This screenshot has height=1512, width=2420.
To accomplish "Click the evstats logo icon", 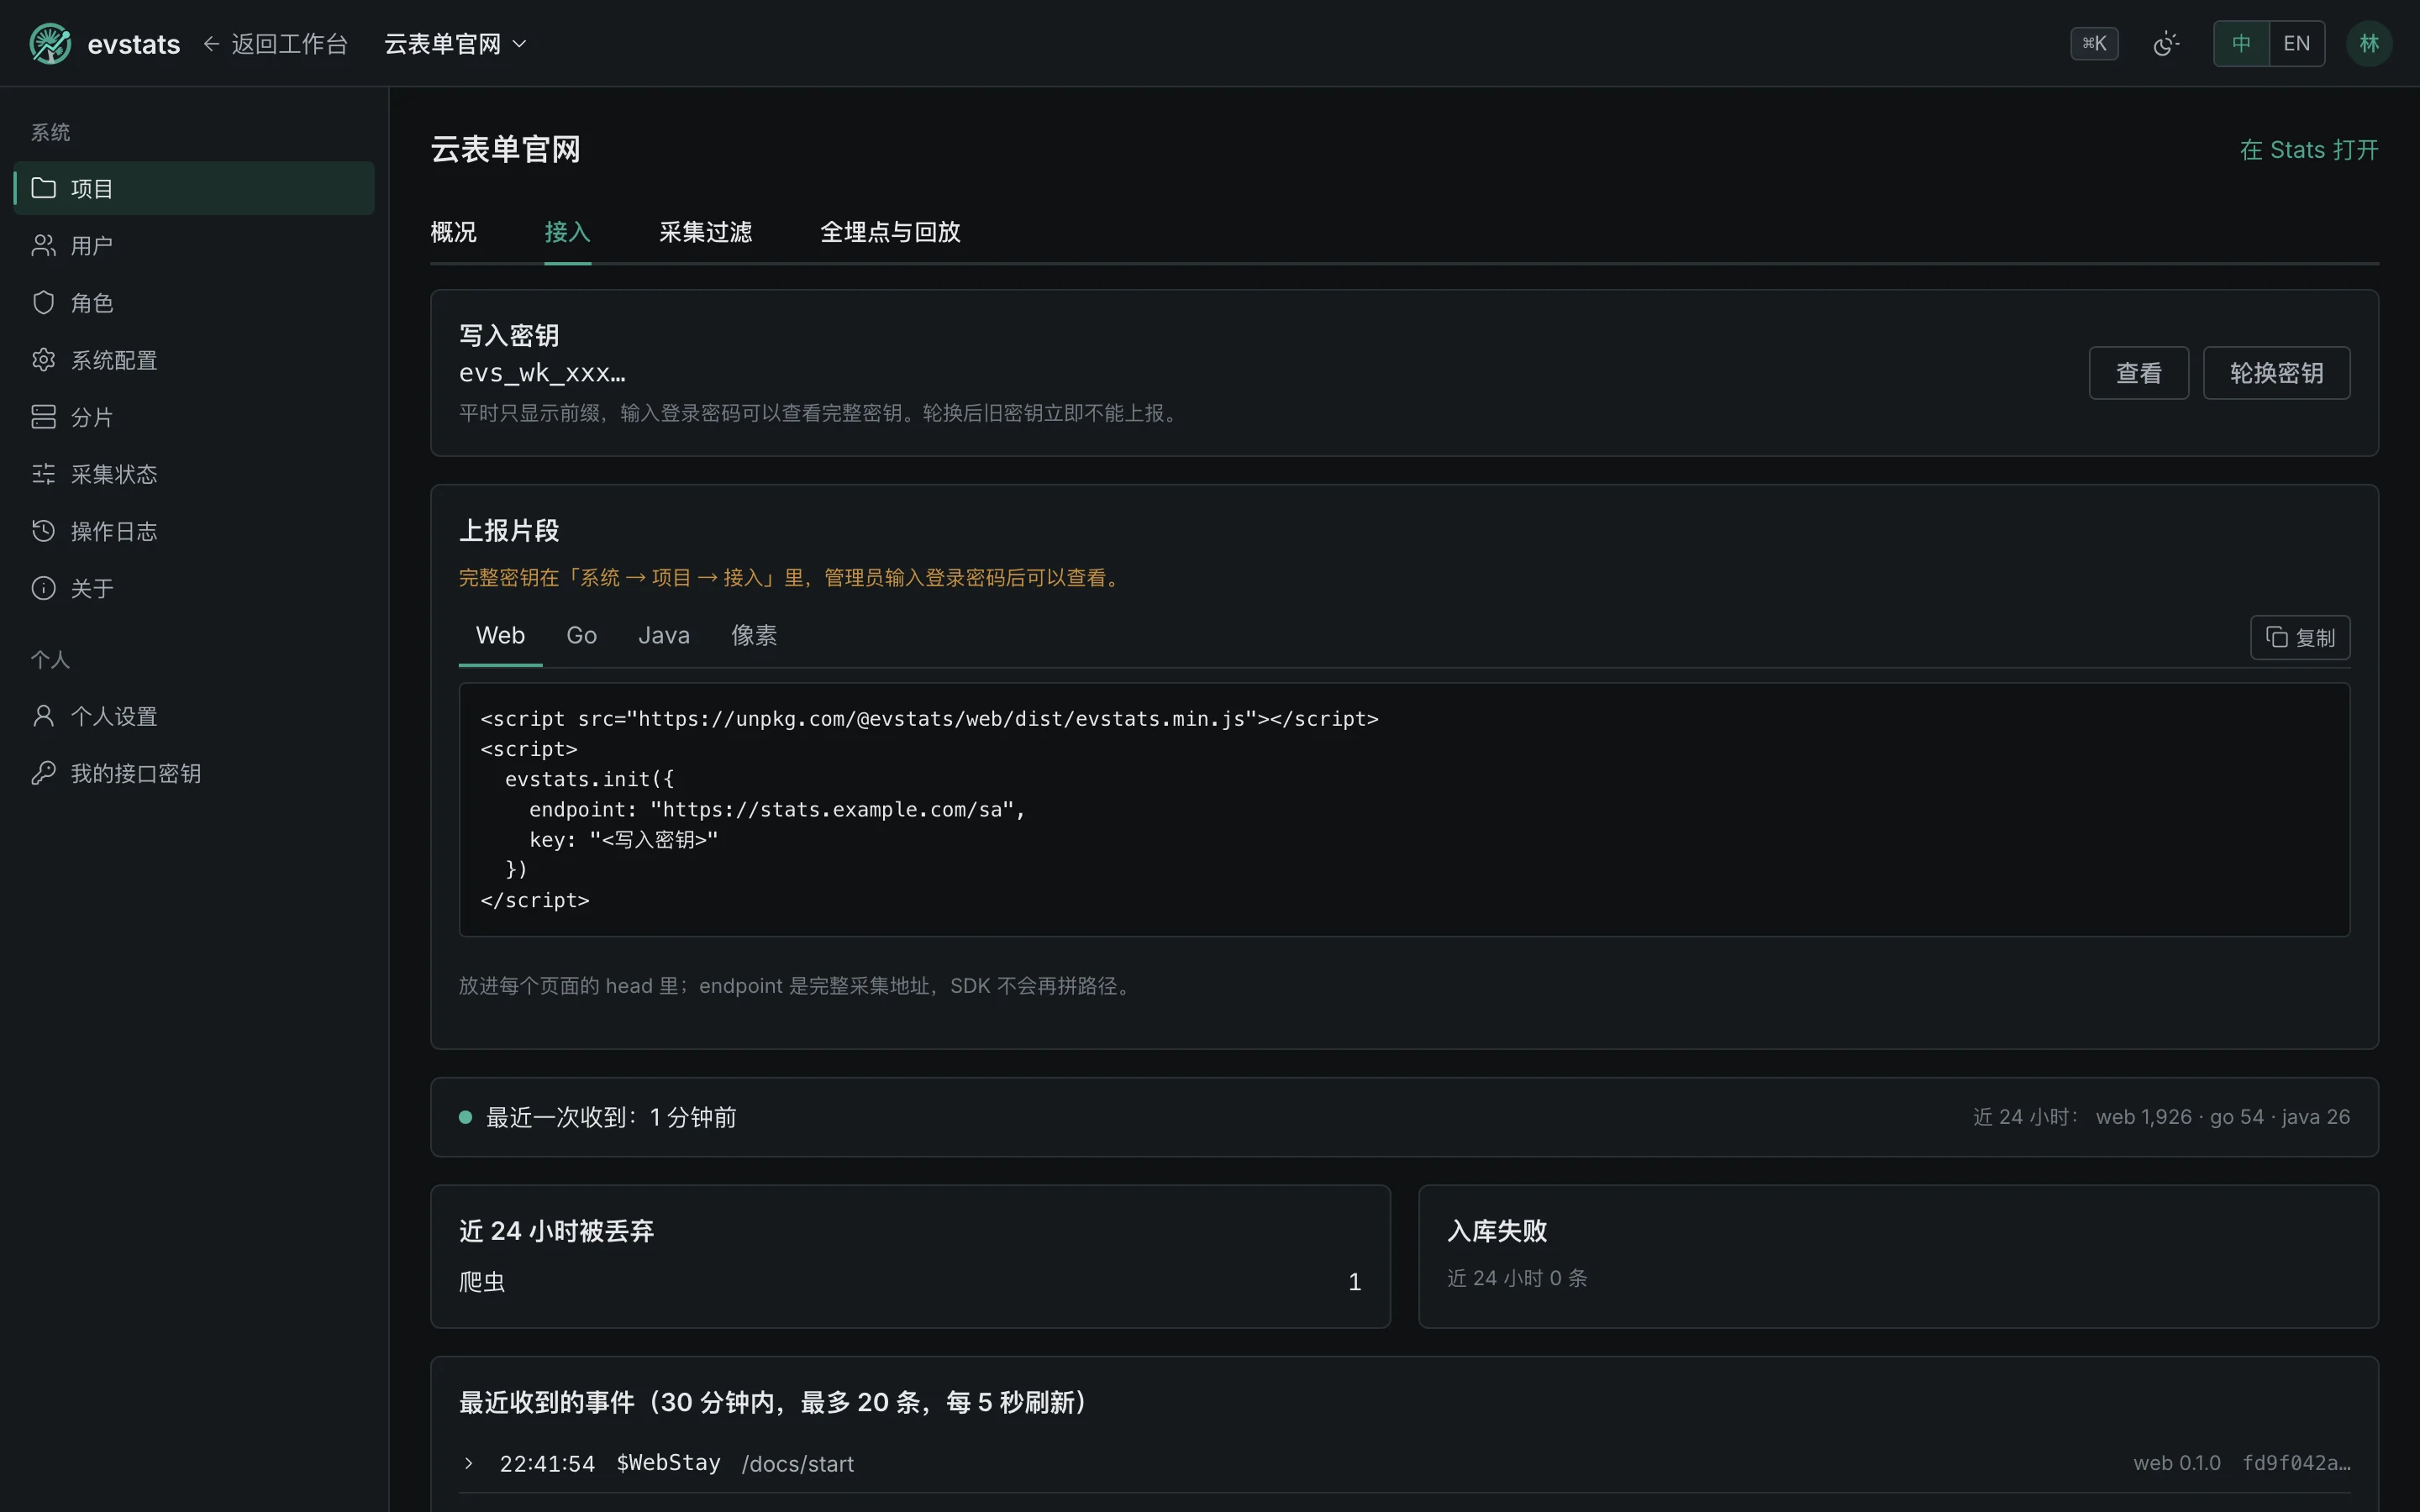I will pyautogui.click(x=50, y=44).
